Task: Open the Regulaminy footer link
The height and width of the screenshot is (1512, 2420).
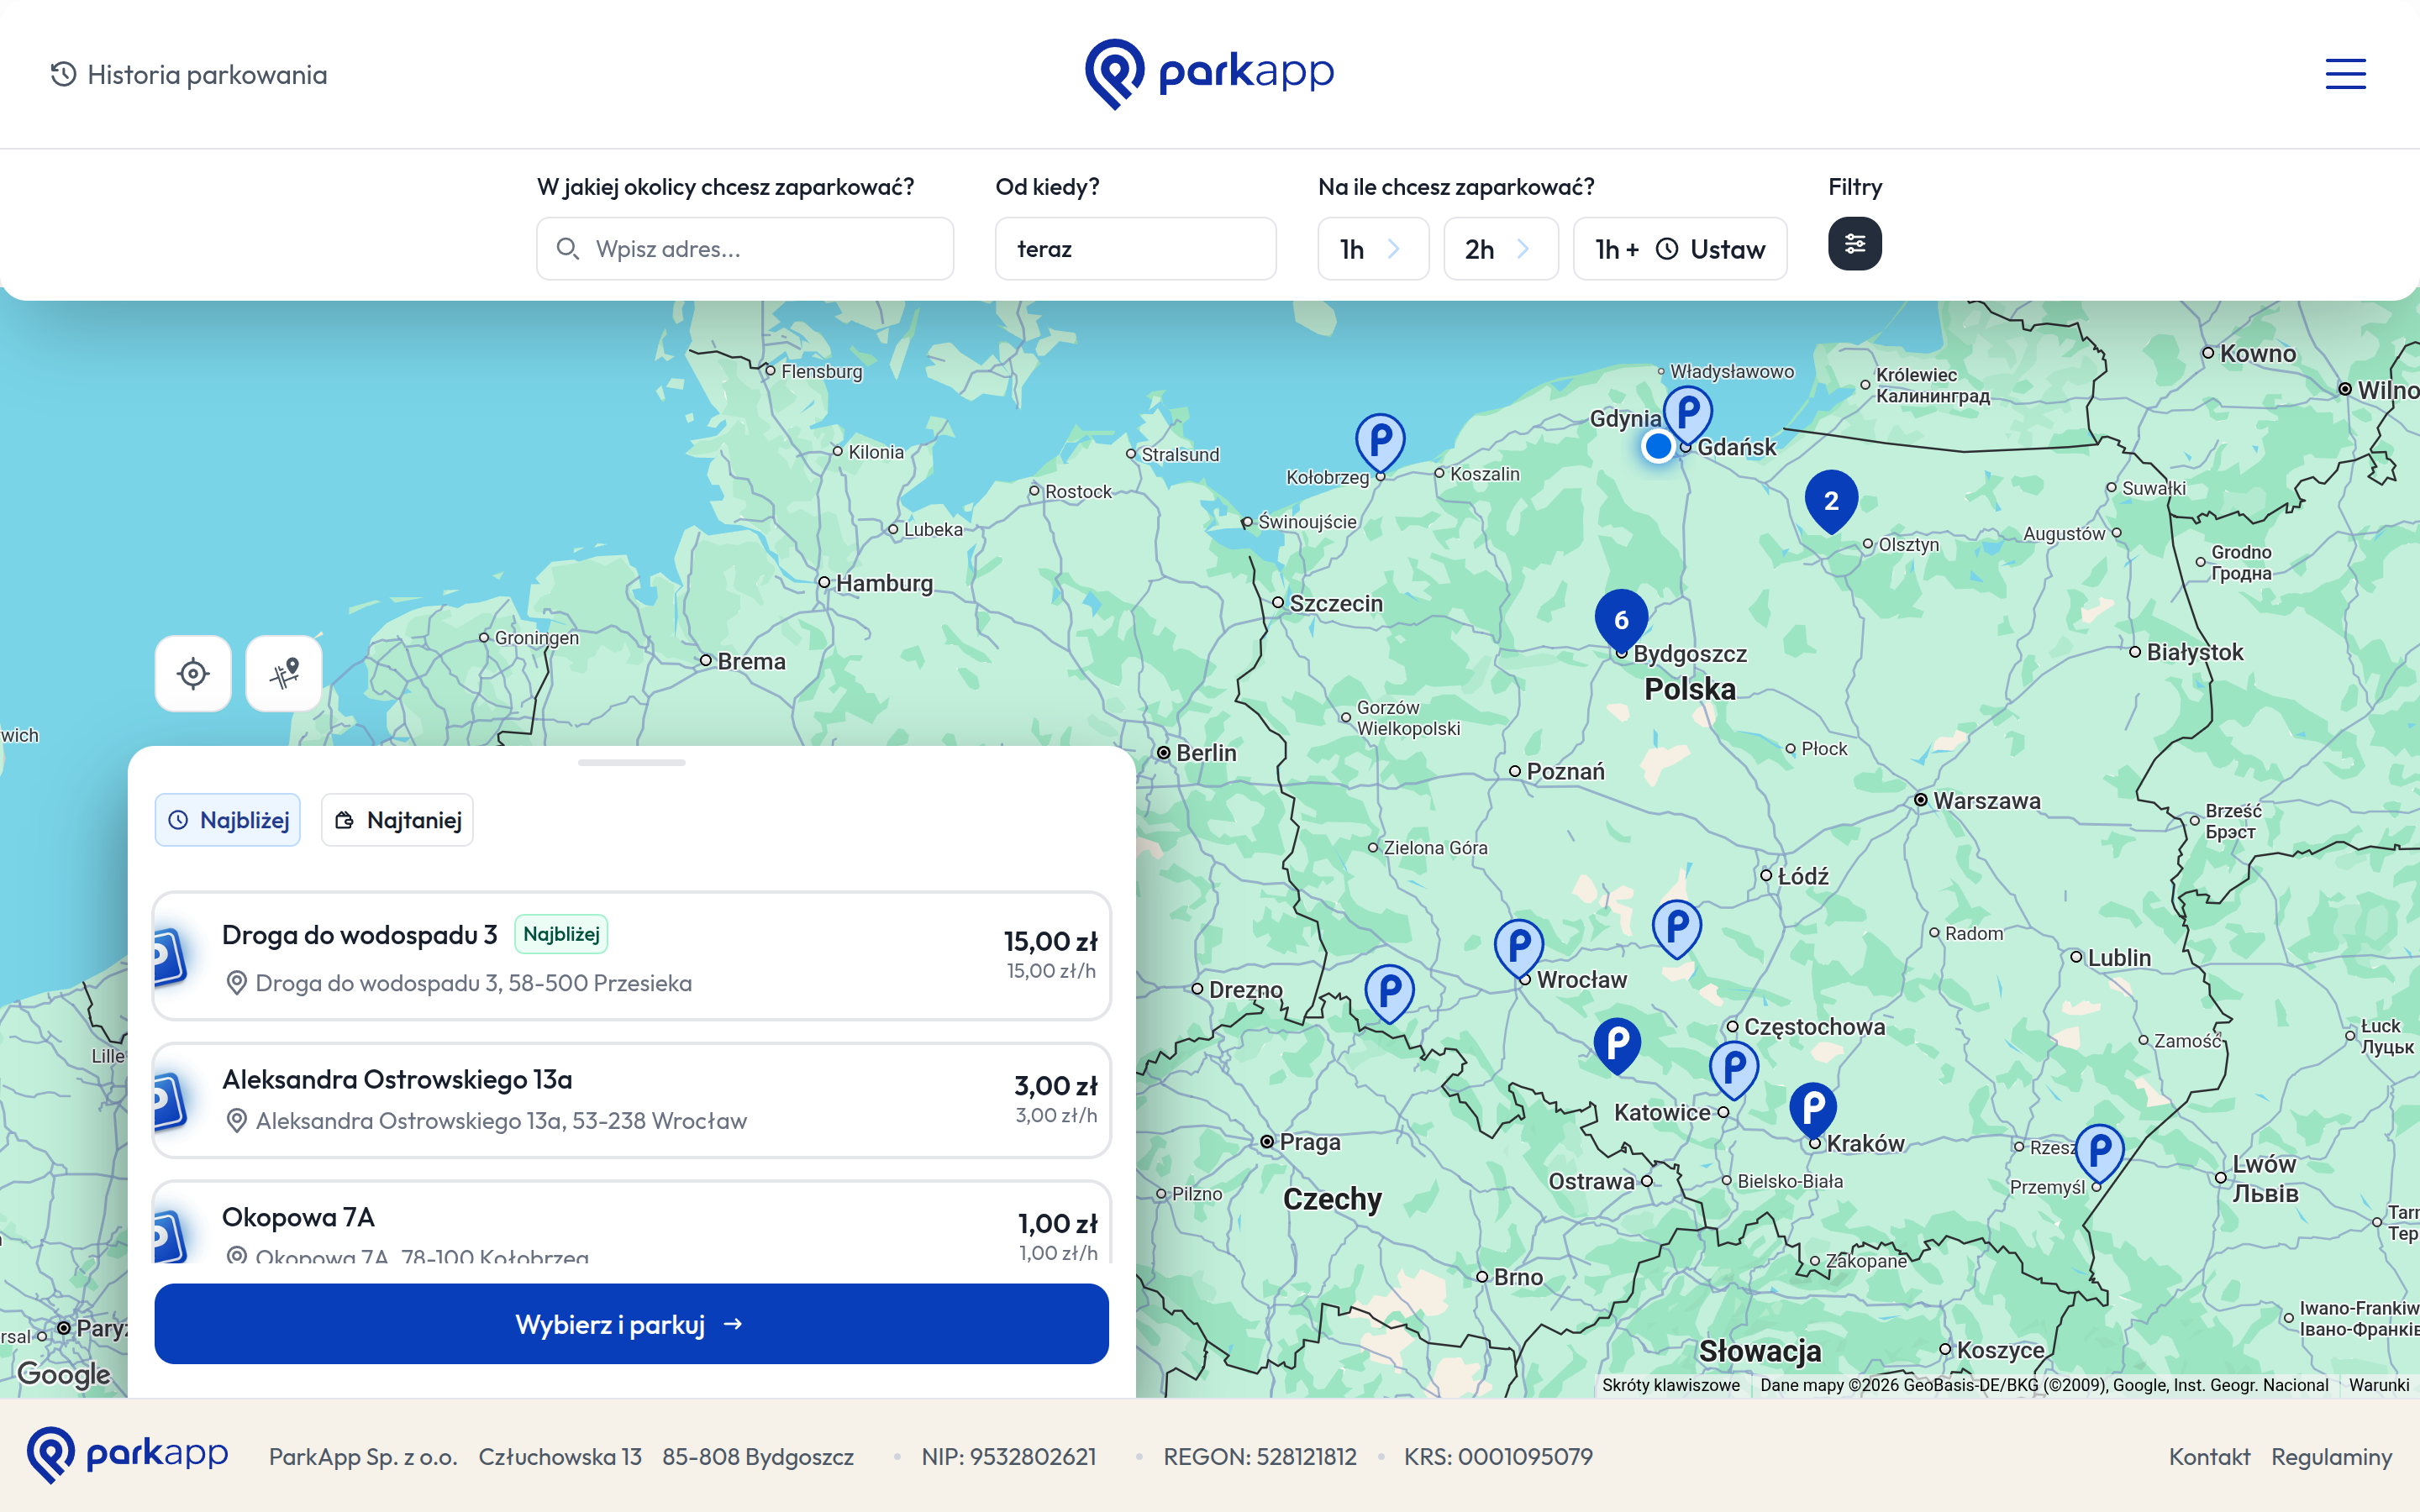Action: [2331, 1457]
